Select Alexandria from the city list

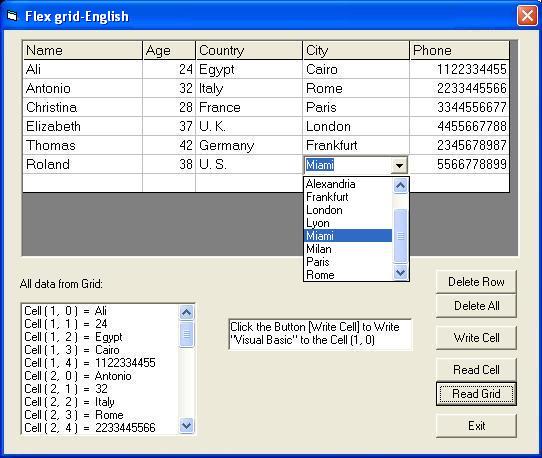tap(348, 184)
